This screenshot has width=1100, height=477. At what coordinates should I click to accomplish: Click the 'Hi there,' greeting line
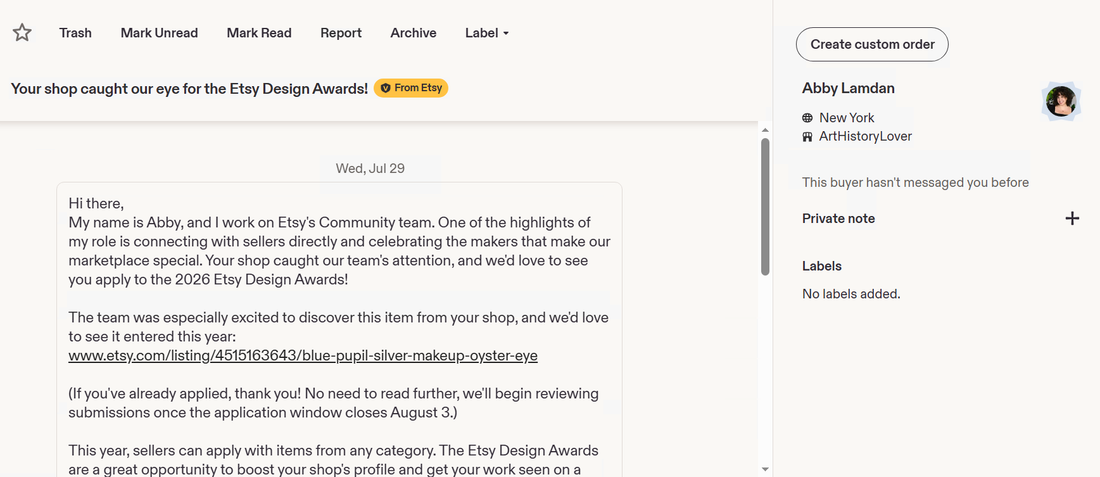click(96, 203)
